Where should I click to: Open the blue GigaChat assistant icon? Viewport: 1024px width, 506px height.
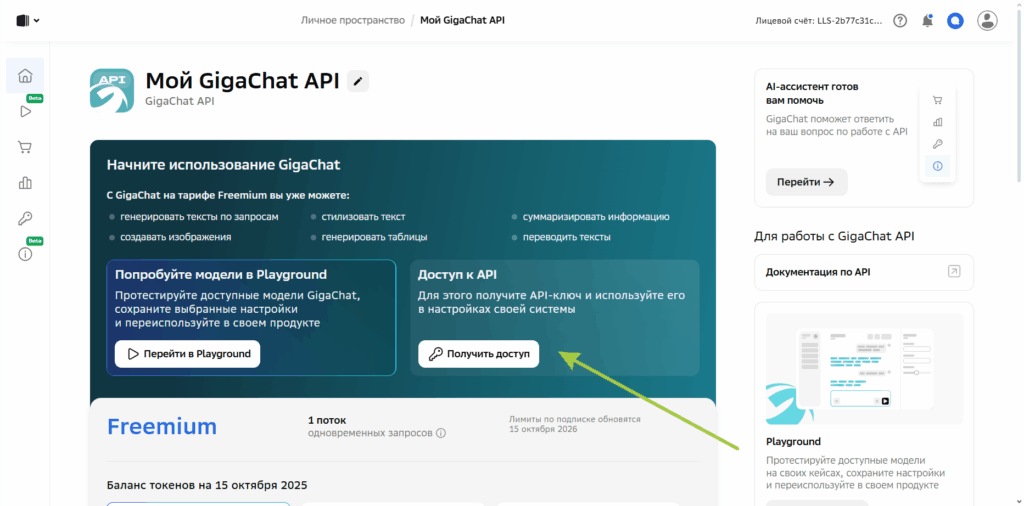(x=955, y=20)
